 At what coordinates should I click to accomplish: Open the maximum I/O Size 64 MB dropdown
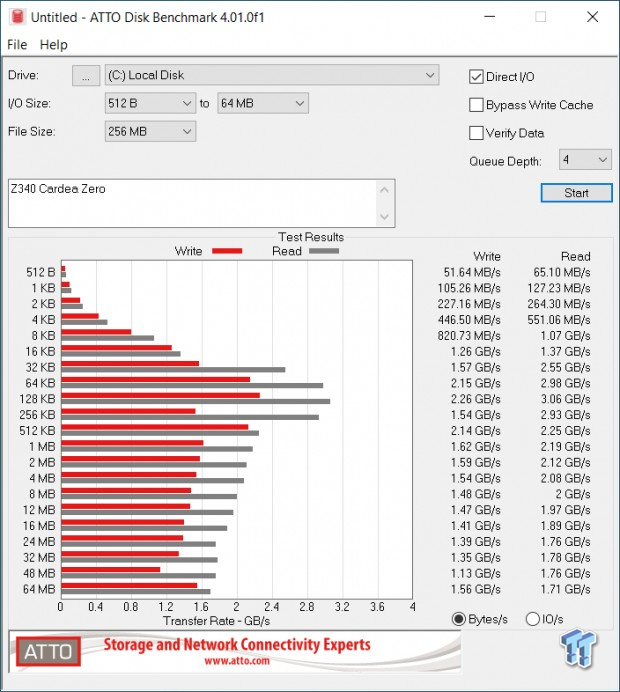tap(263, 103)
